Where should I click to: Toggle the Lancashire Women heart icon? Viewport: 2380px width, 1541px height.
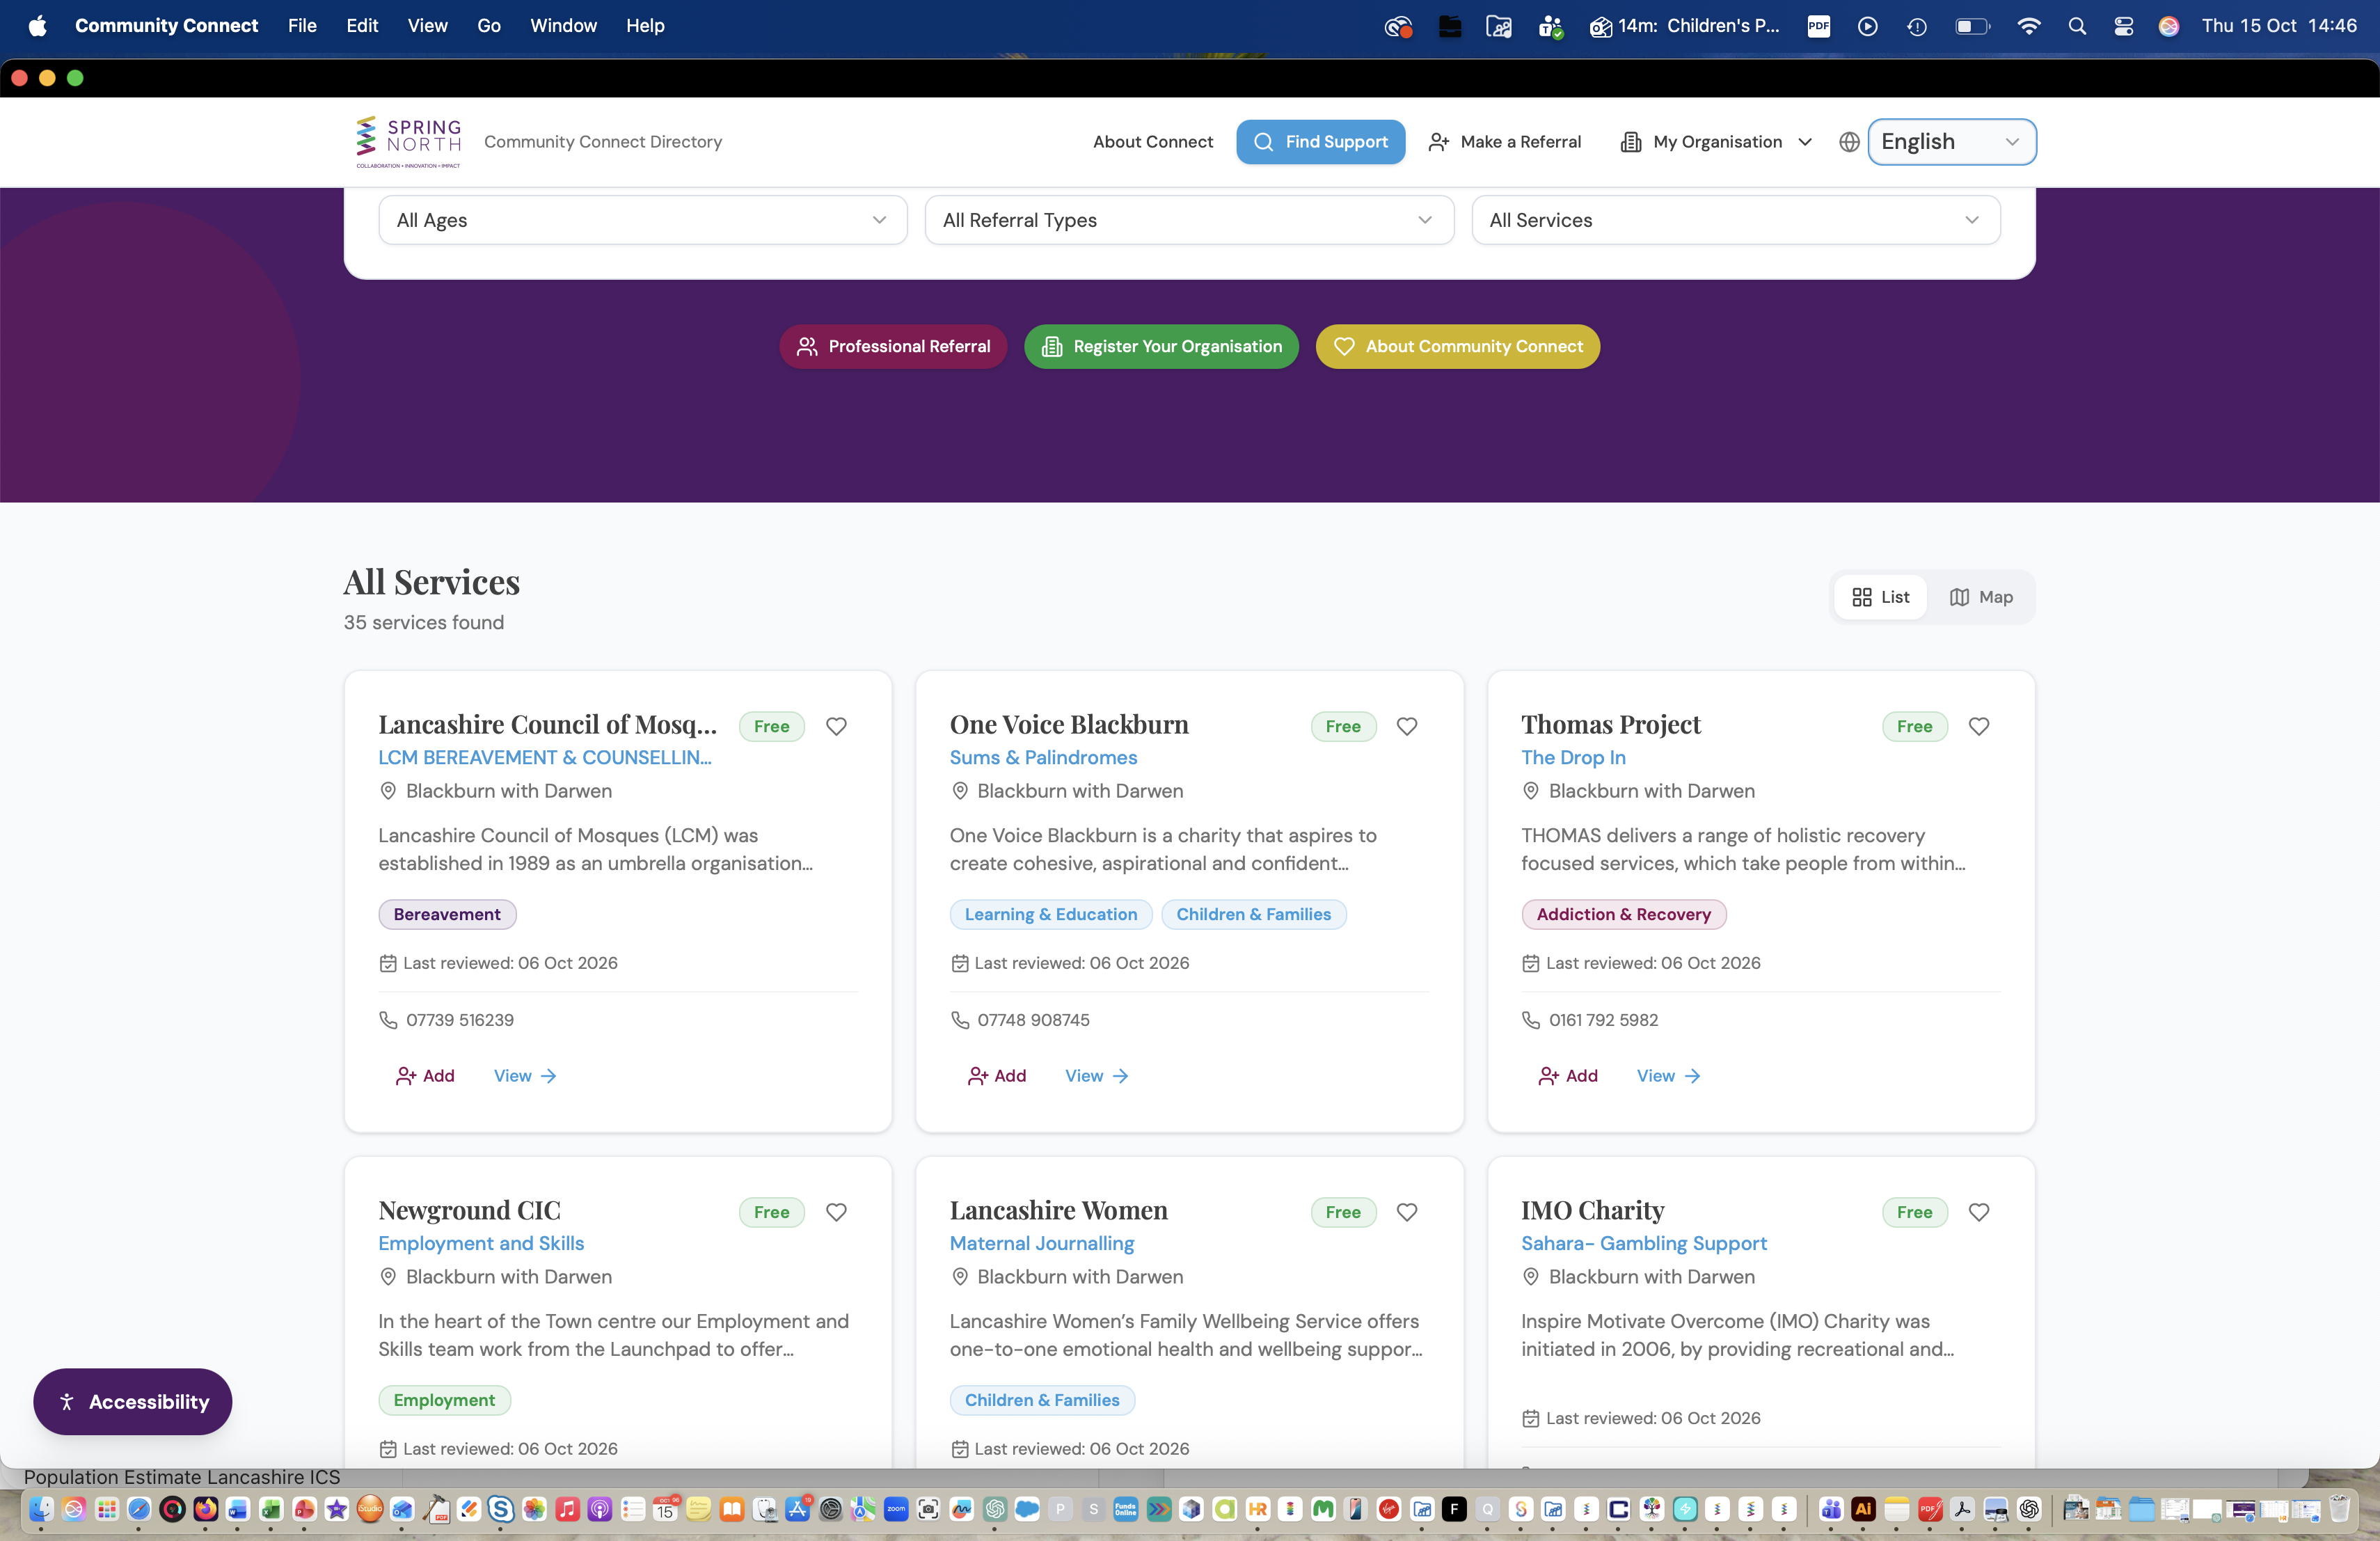[x=1407, y=1212]
